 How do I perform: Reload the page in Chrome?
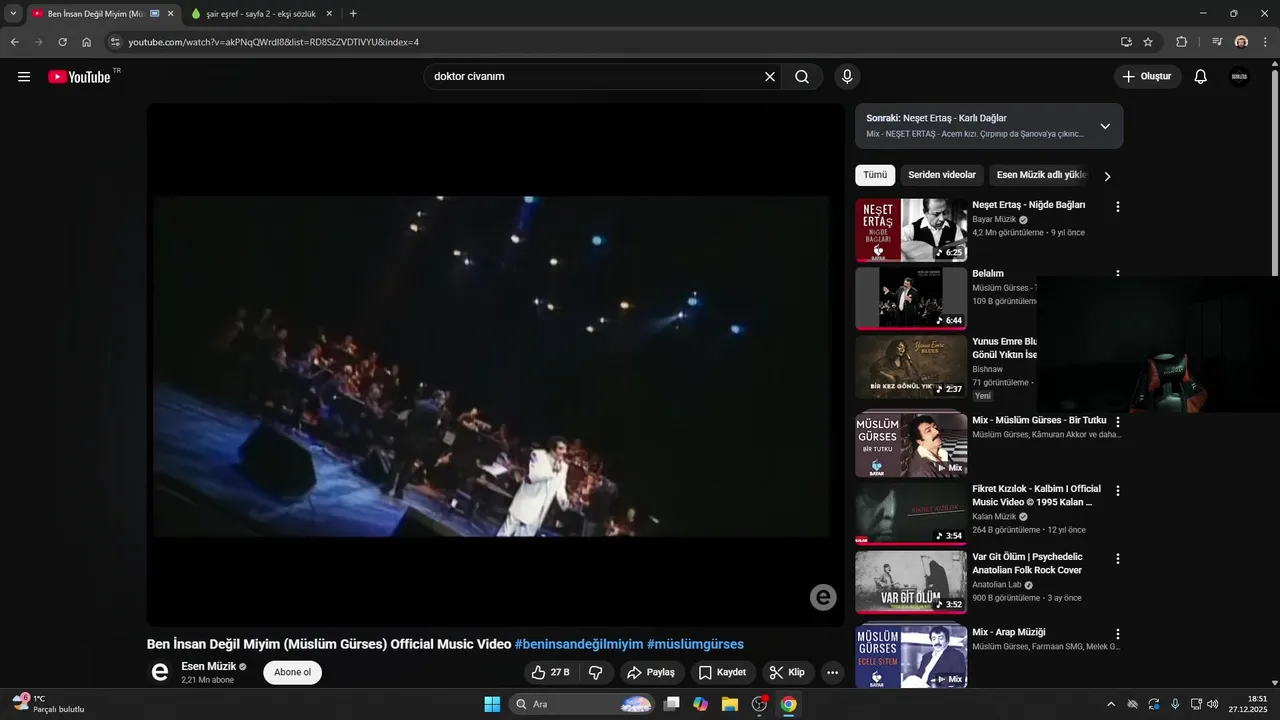click(62, 42)
